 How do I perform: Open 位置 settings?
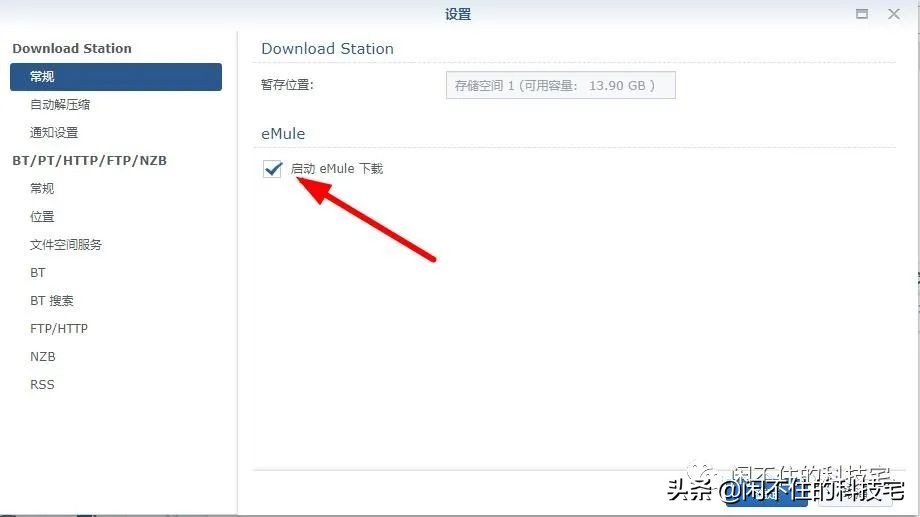(x=42, y=217)
